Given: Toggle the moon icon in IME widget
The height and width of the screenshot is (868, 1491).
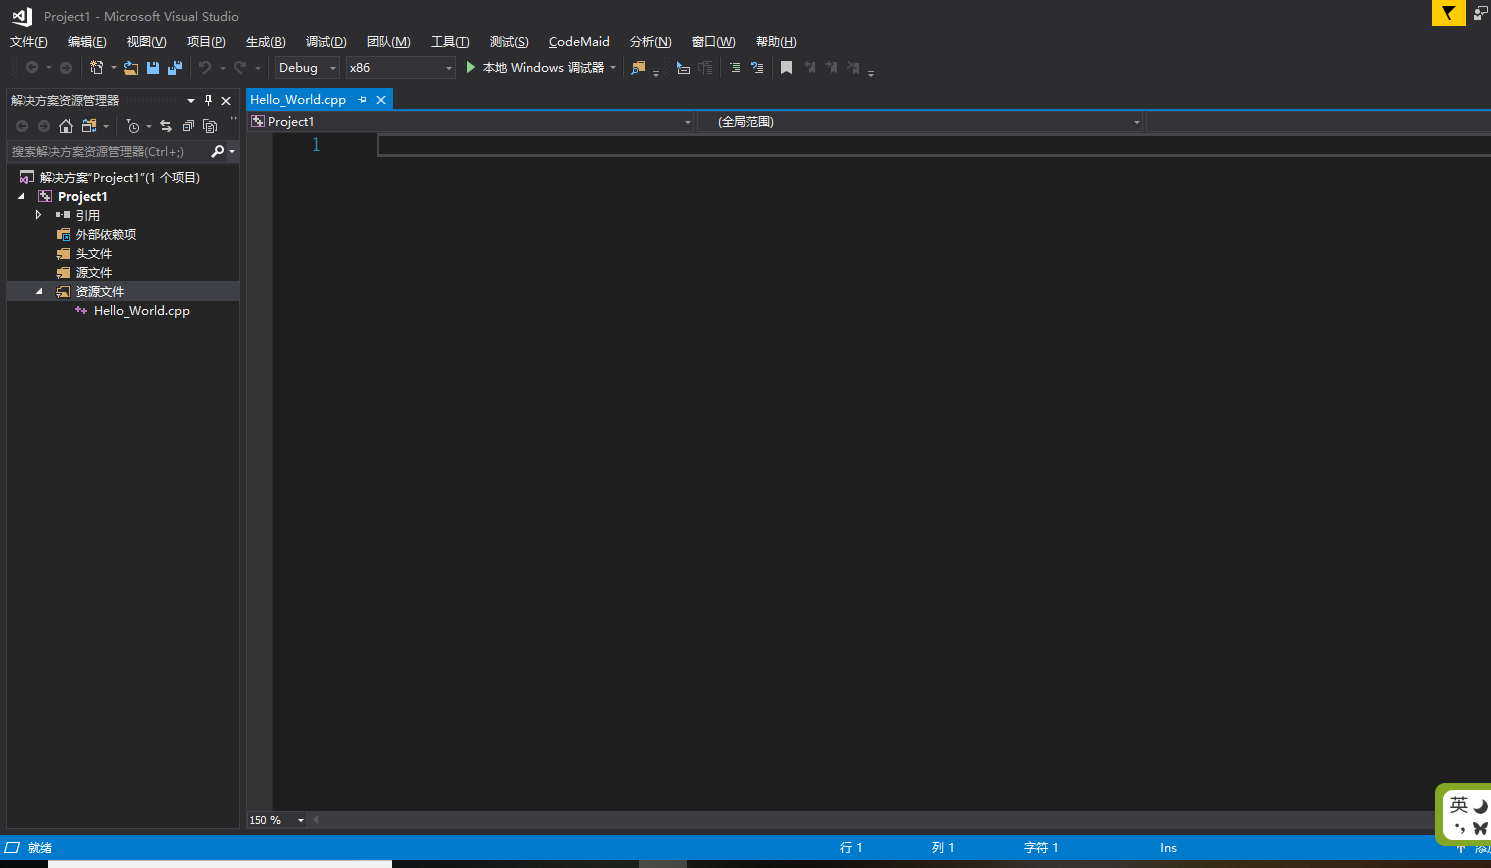Looking at the screenshot, I should tap(1480, 806).
